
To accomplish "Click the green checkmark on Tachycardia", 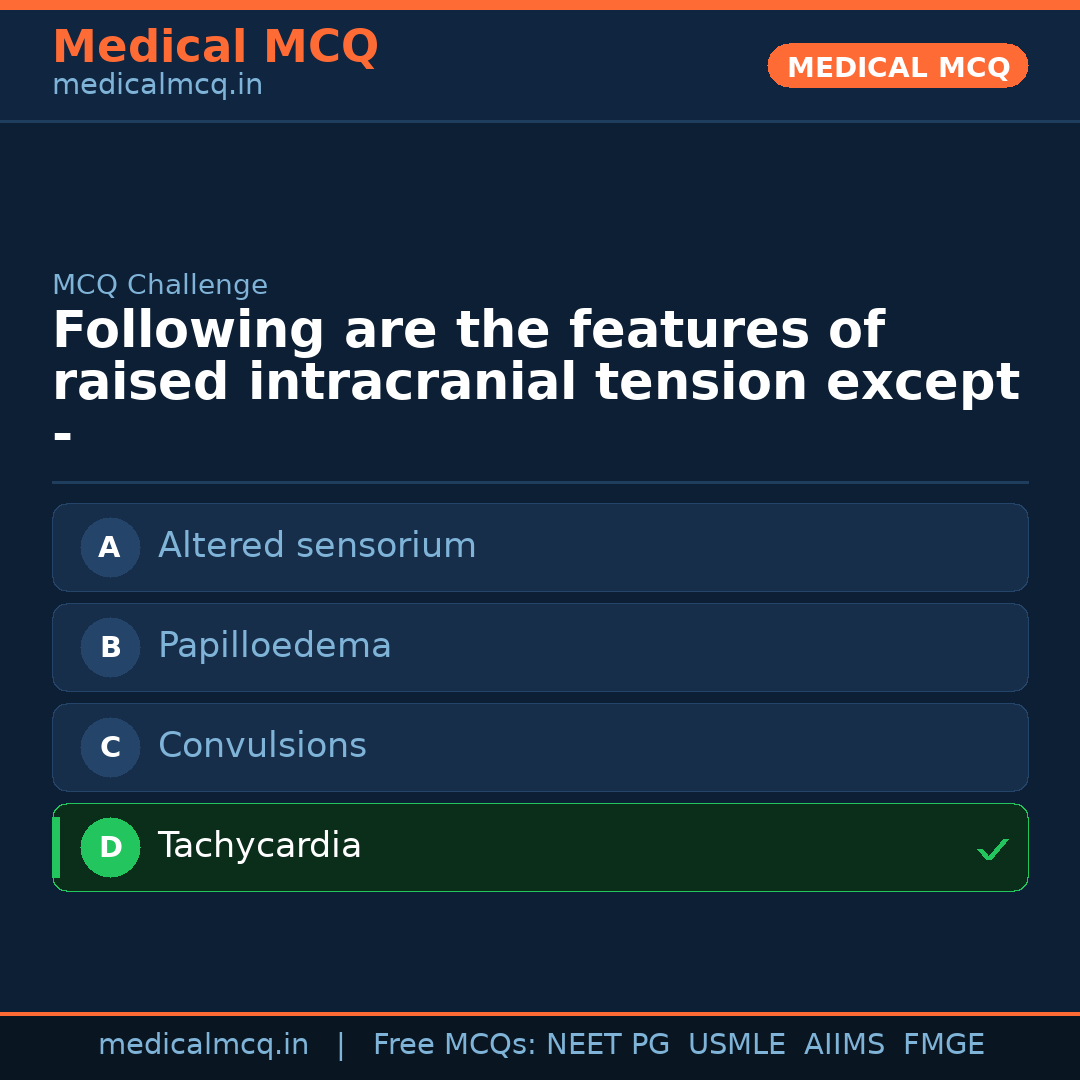I will [992, 849].
